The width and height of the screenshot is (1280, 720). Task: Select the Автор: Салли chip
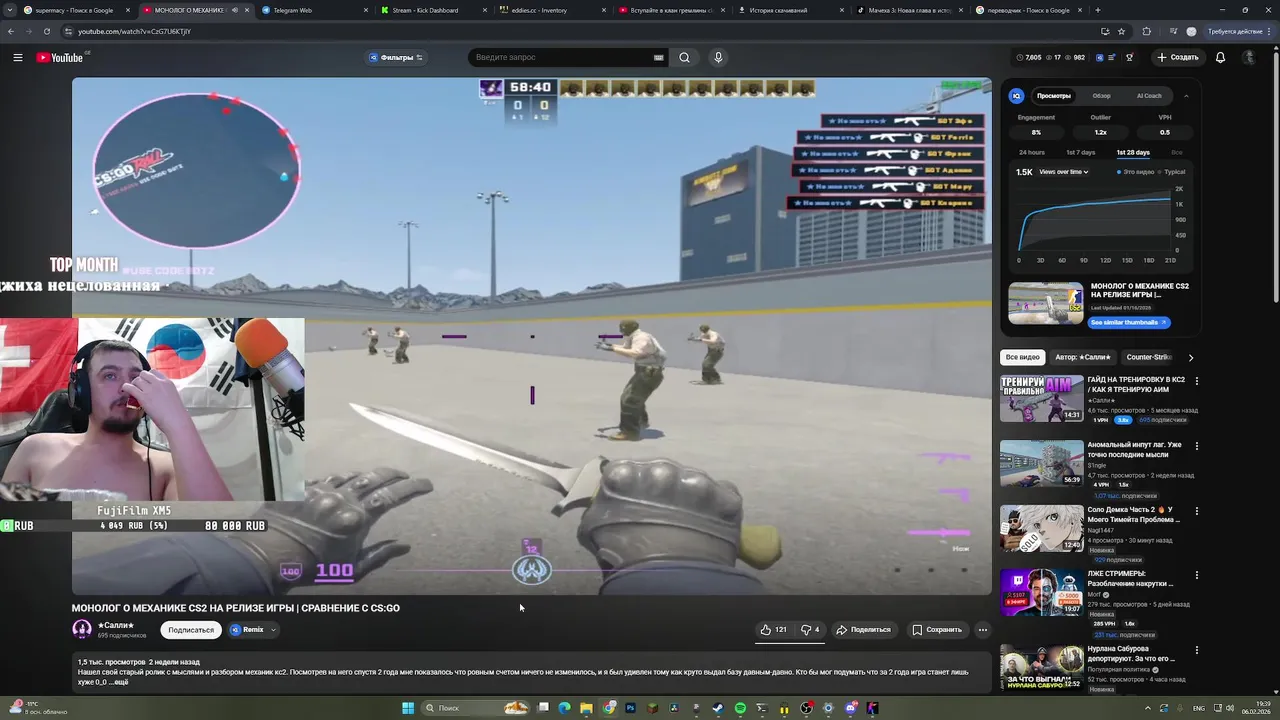pyautogui.click(x=1082, y=357)
